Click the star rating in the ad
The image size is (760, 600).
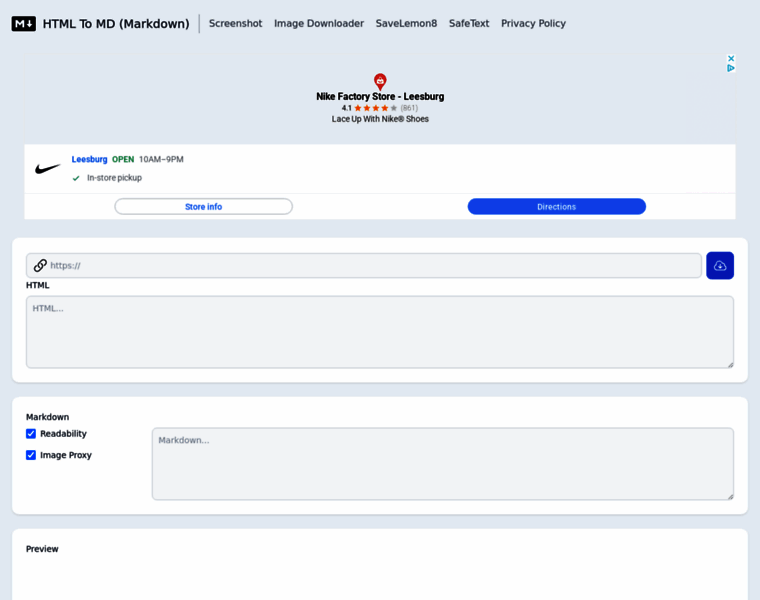(x=376, y=108)
